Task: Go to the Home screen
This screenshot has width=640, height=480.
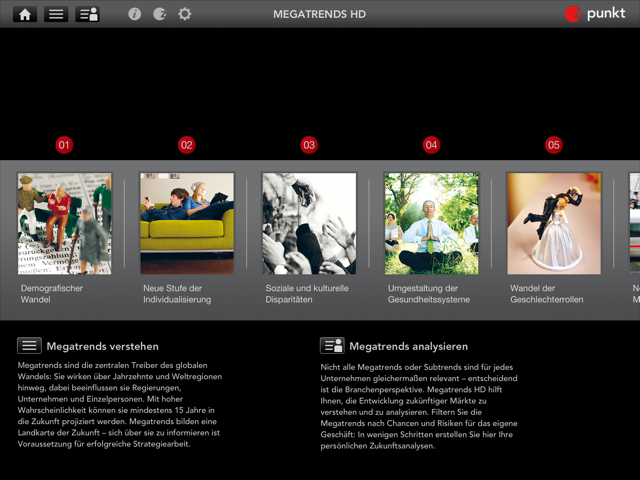Action: tap(24, 14)
